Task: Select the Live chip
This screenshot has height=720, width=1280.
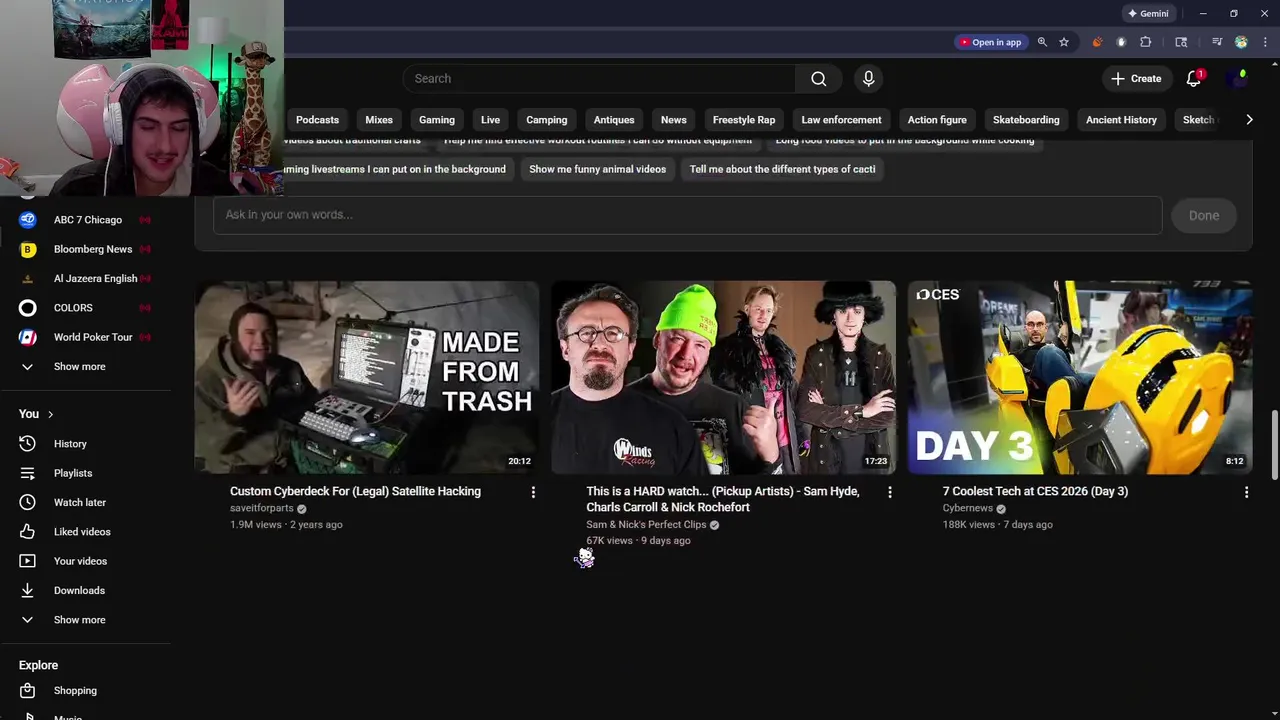Action: point(490,120)
